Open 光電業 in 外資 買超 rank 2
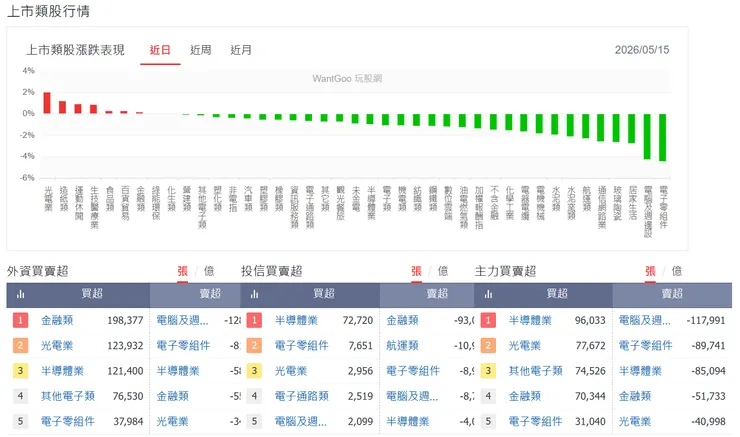Viewport: 740px width, 437px height. coord(57,346)
